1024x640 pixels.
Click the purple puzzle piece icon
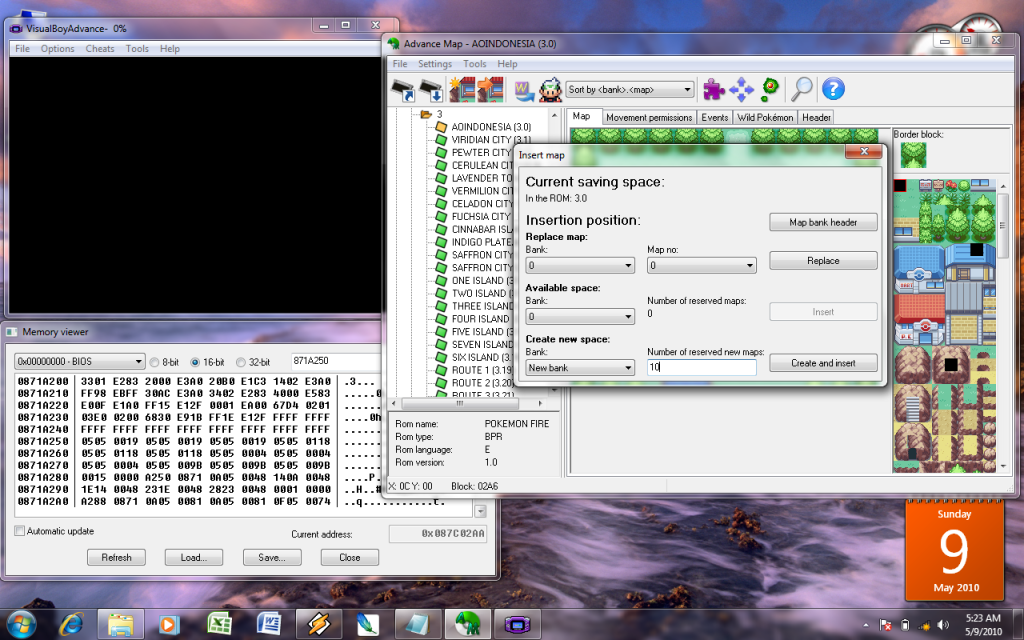tap(713, 89)
